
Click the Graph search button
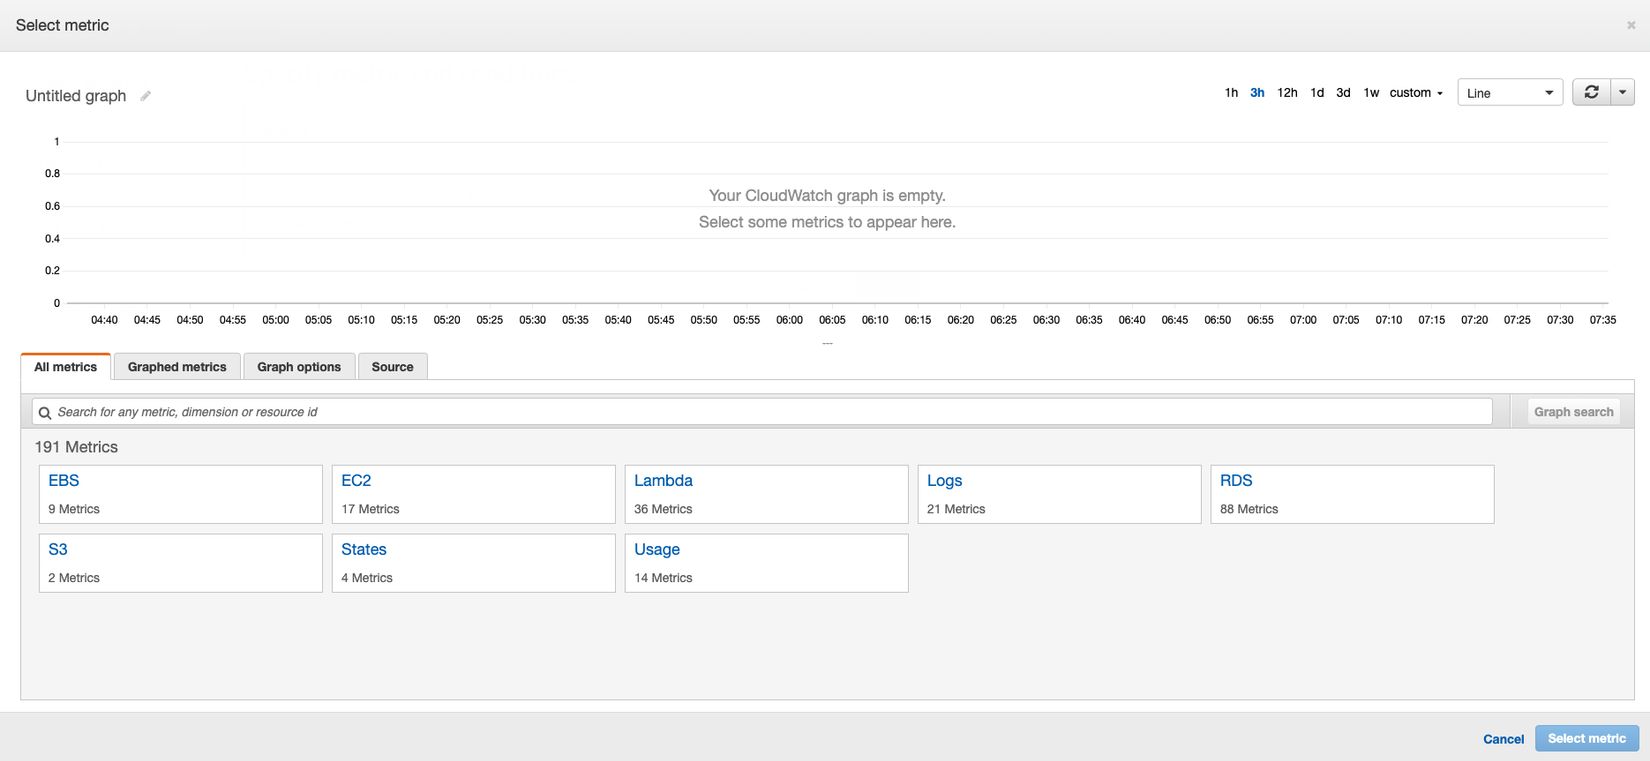click(1573, 412)
